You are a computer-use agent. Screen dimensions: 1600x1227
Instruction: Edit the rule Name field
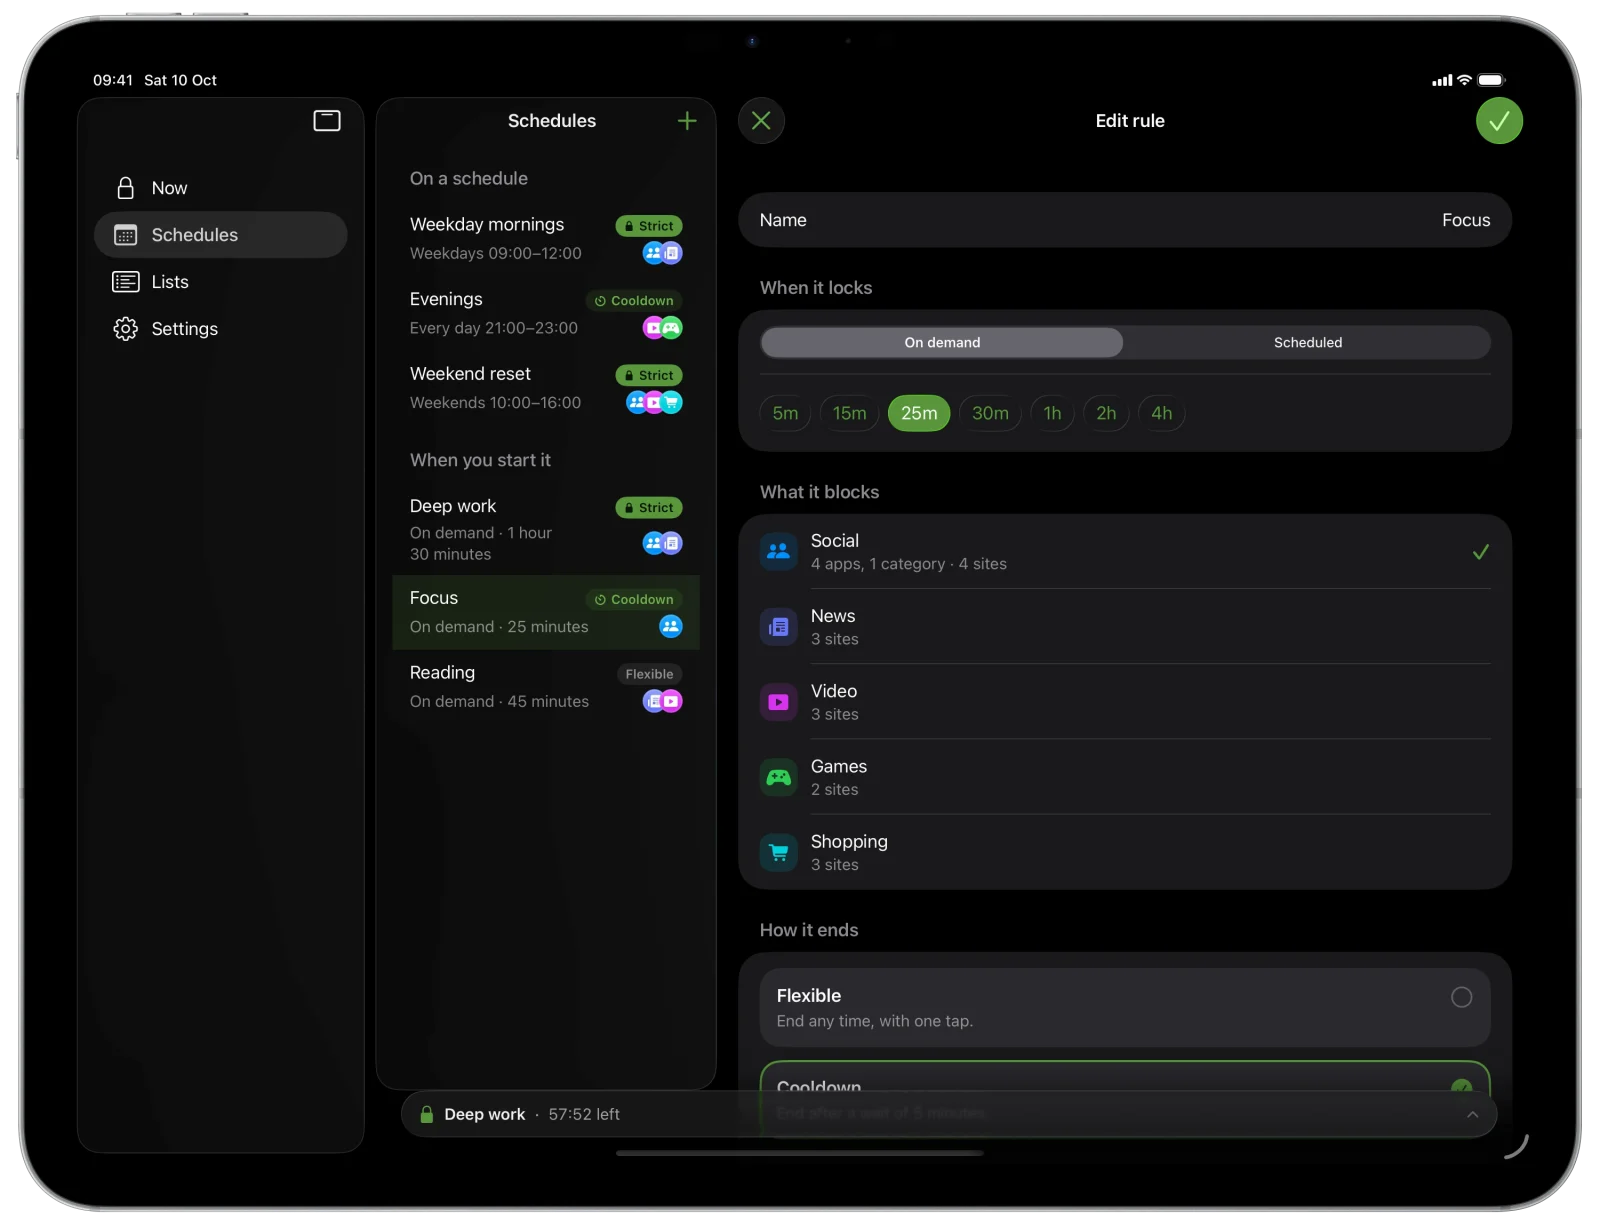(1125, 220)
